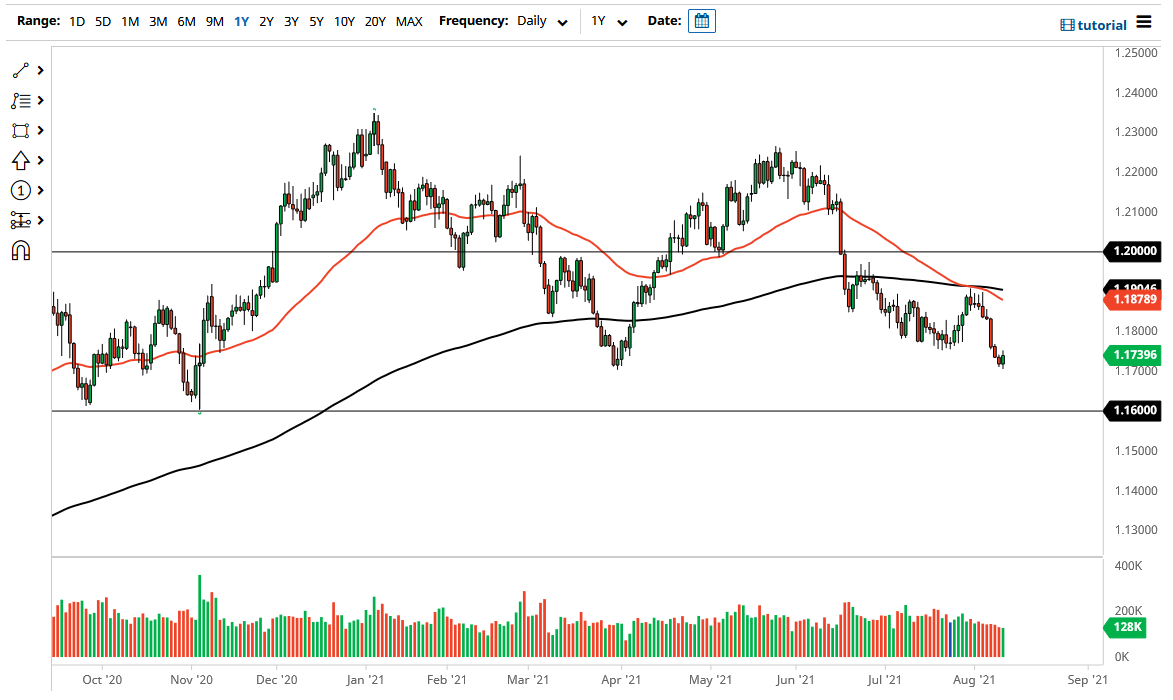Choose the 1D range option
1173x700 pixels.
click(x=77, y=21)
